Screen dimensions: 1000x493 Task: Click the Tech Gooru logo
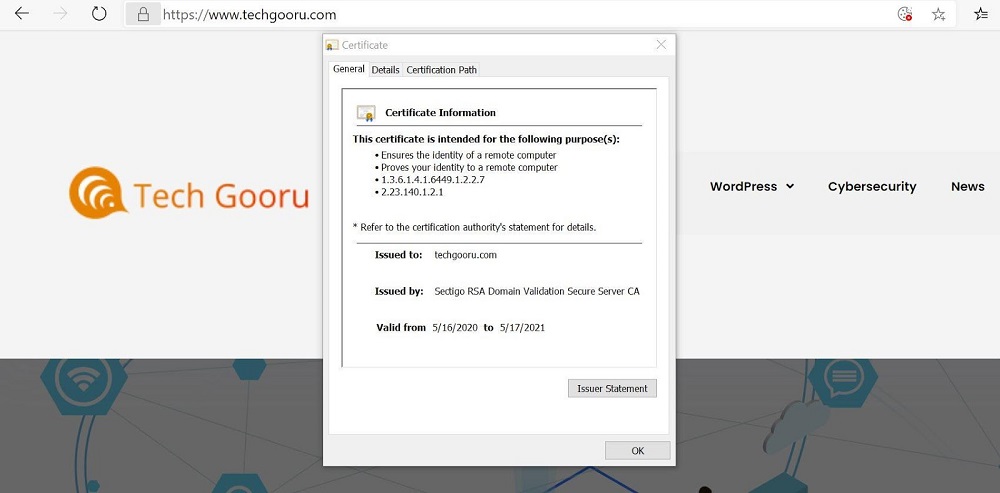click(189, 193)
